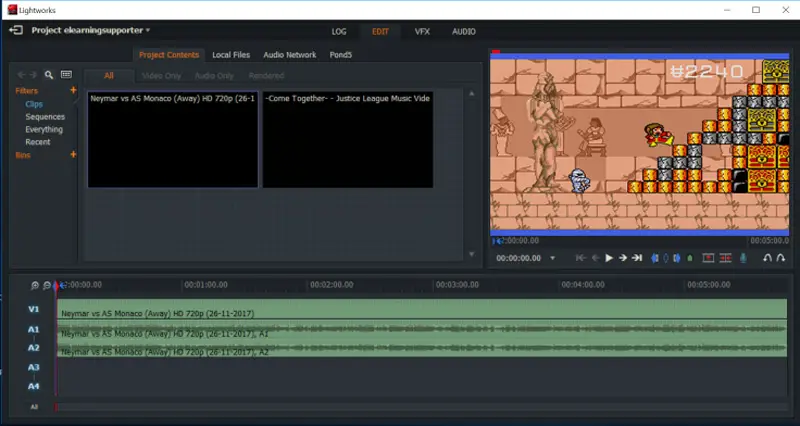This screenshot has height=426, width=800.
Task: Click the redo arrow icon
Action: (781, 258)
